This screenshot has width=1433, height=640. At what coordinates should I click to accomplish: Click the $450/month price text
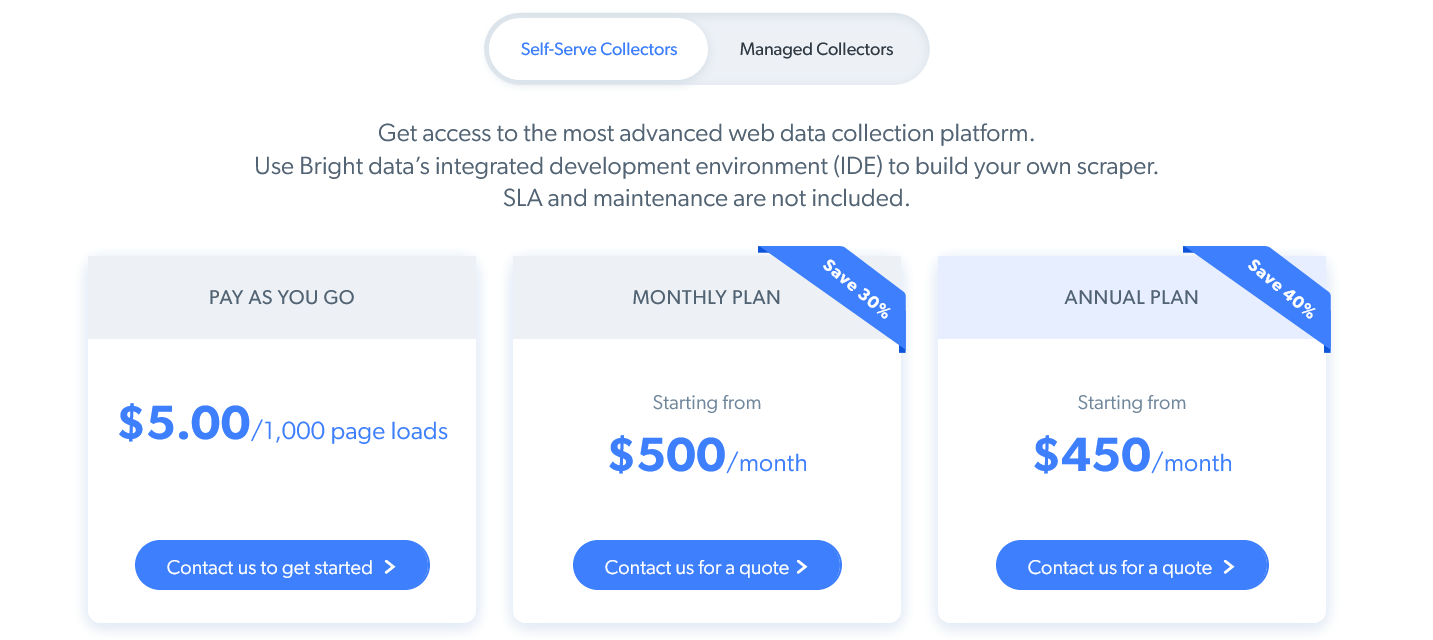coord(1132,456)
